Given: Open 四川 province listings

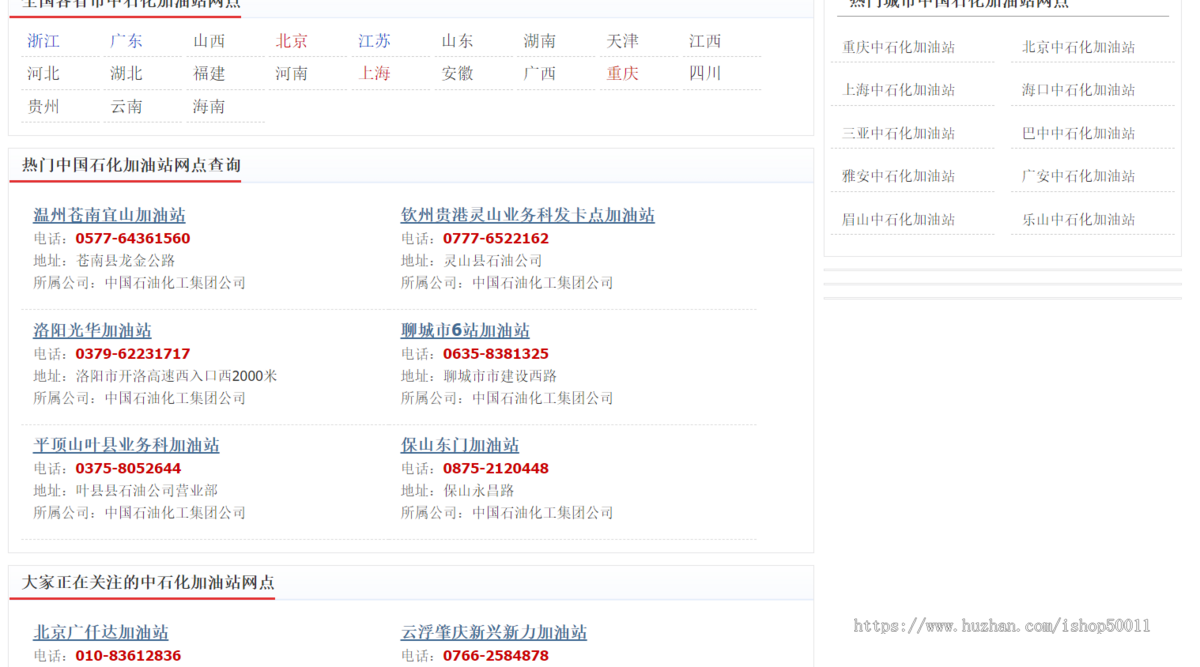Looking at the screenshot, I should [x=705, y=73].
